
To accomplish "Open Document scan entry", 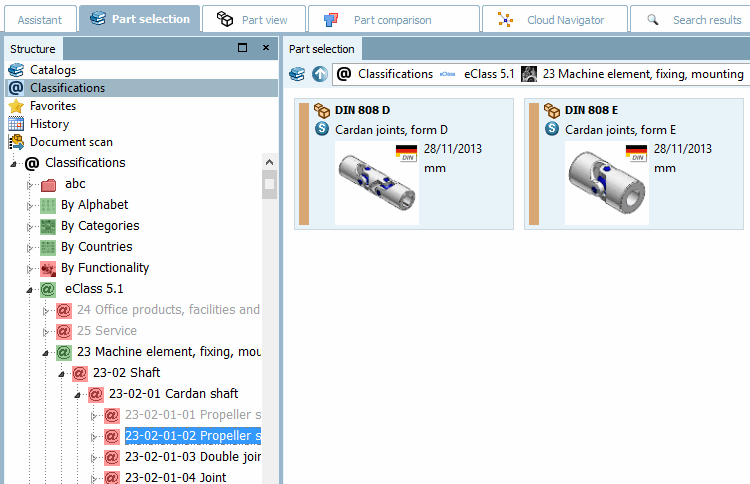I will pyautogui.click(x=71, y=142).
